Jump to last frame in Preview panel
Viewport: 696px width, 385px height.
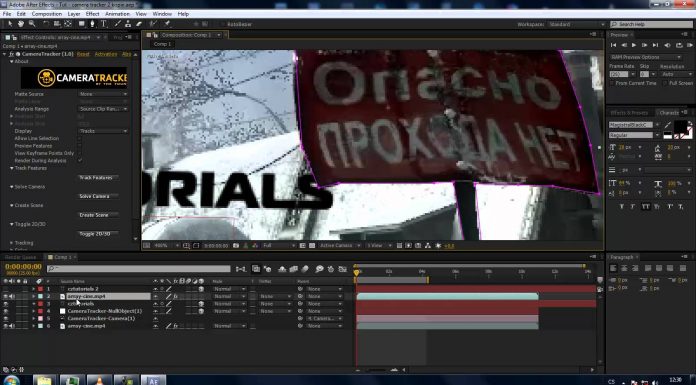click(655, 45)
